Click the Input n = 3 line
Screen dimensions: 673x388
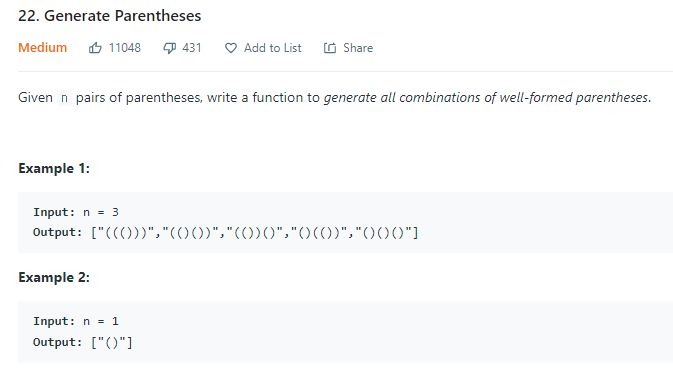(76, 212)
